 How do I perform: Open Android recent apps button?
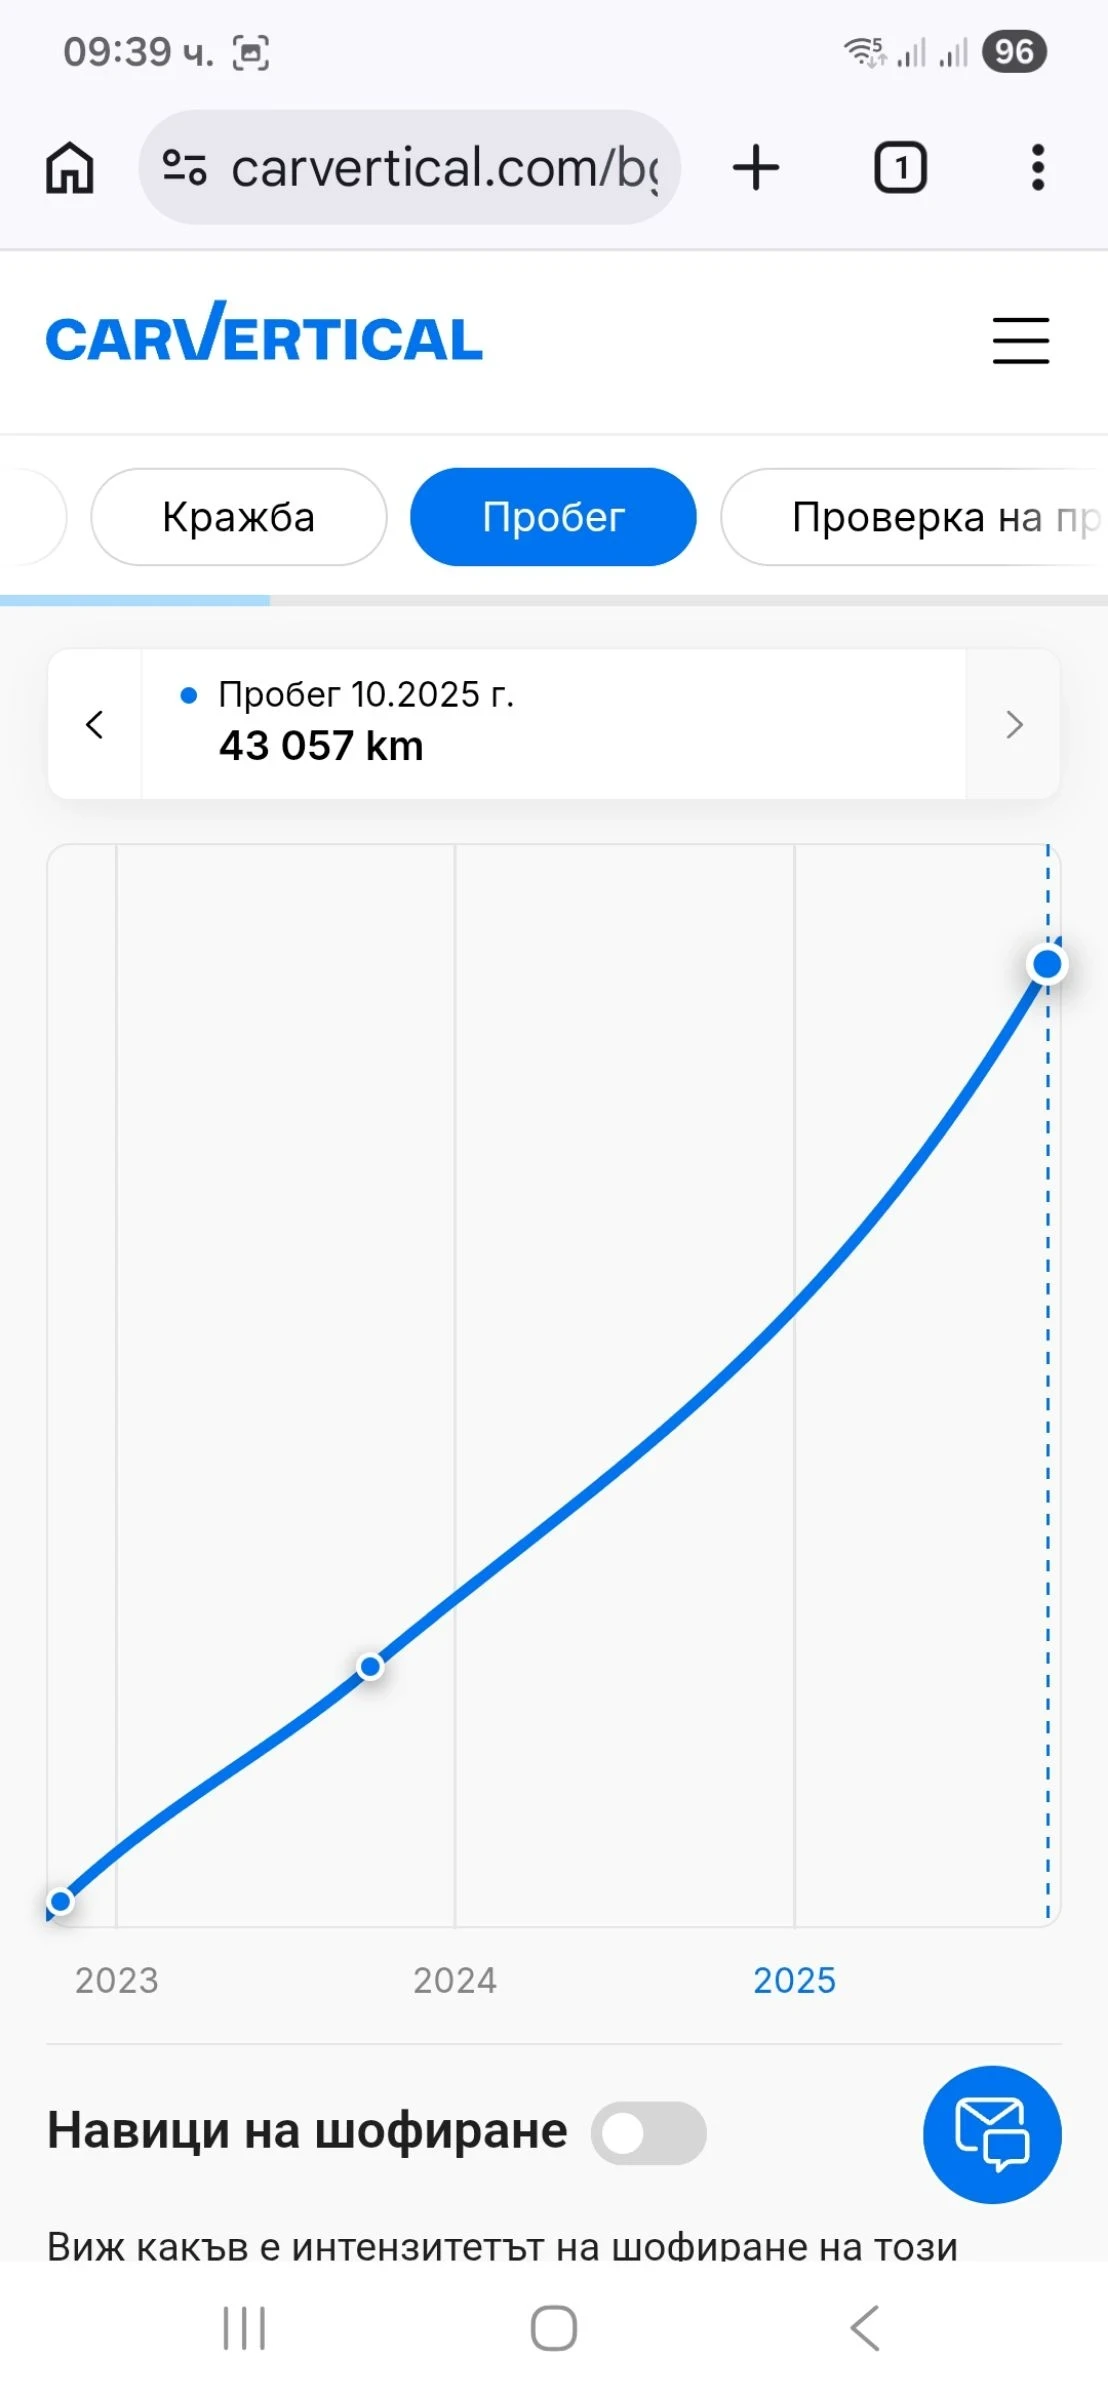[x=244, y=2328]
